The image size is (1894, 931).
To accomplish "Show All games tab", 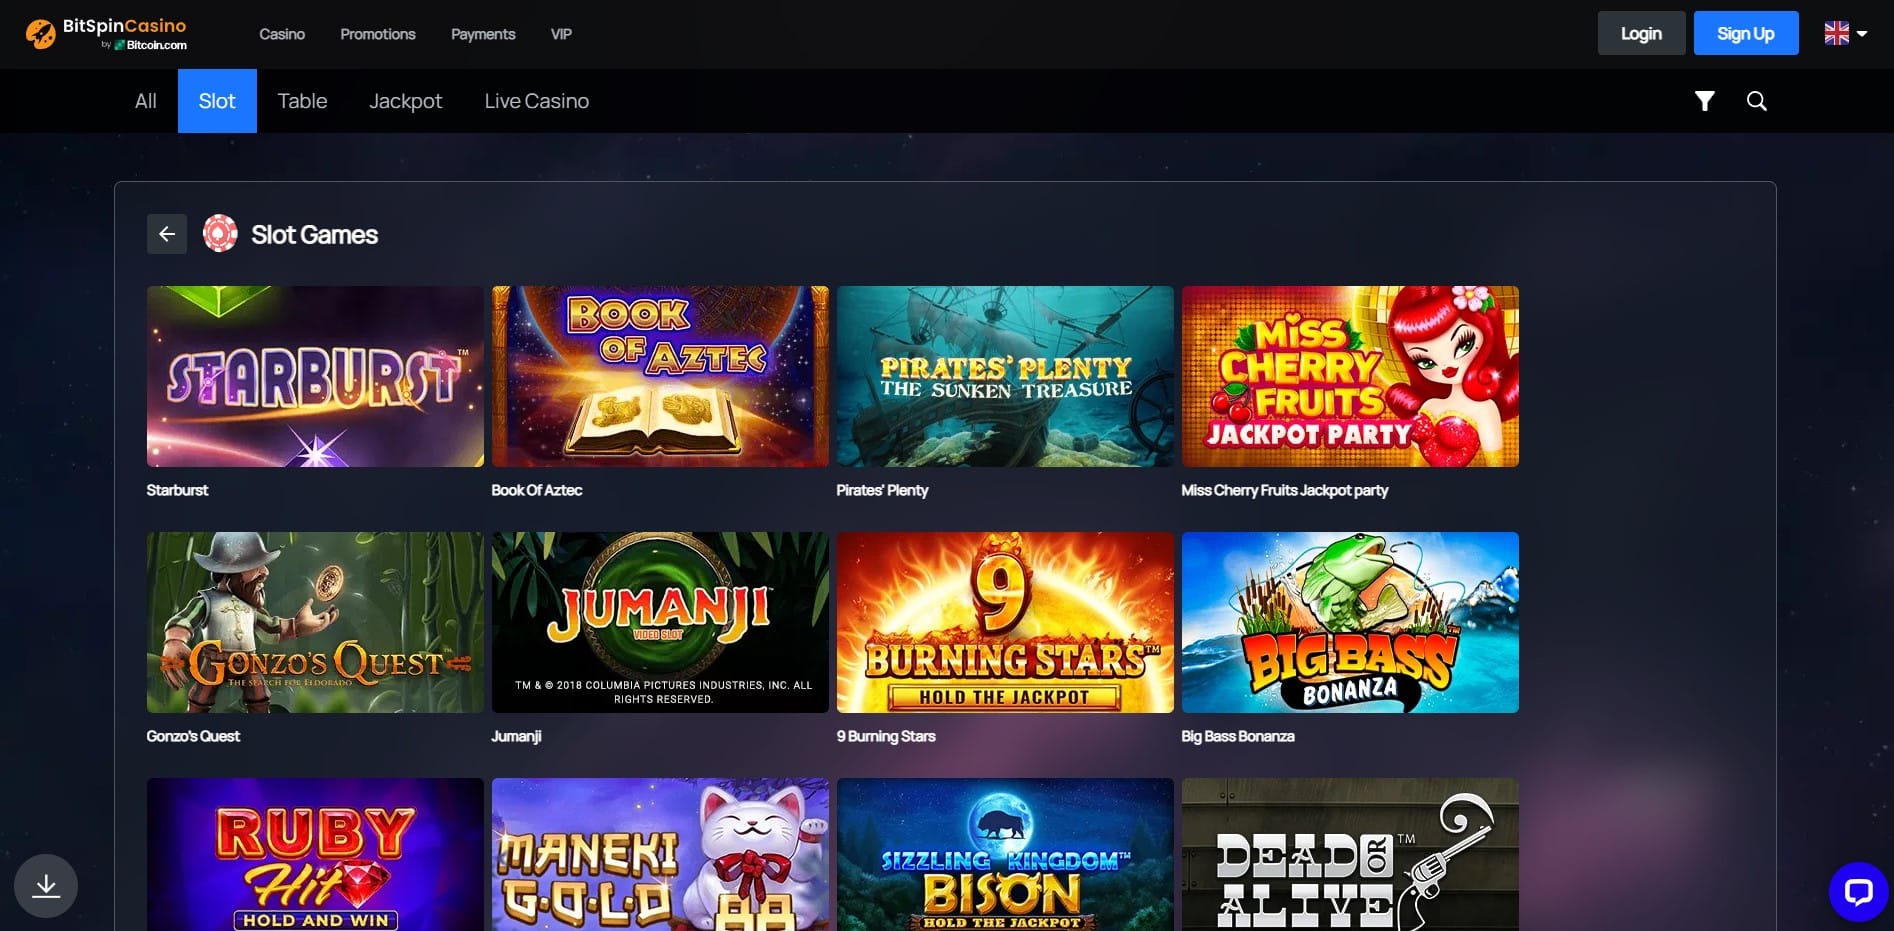I will 146,101.
